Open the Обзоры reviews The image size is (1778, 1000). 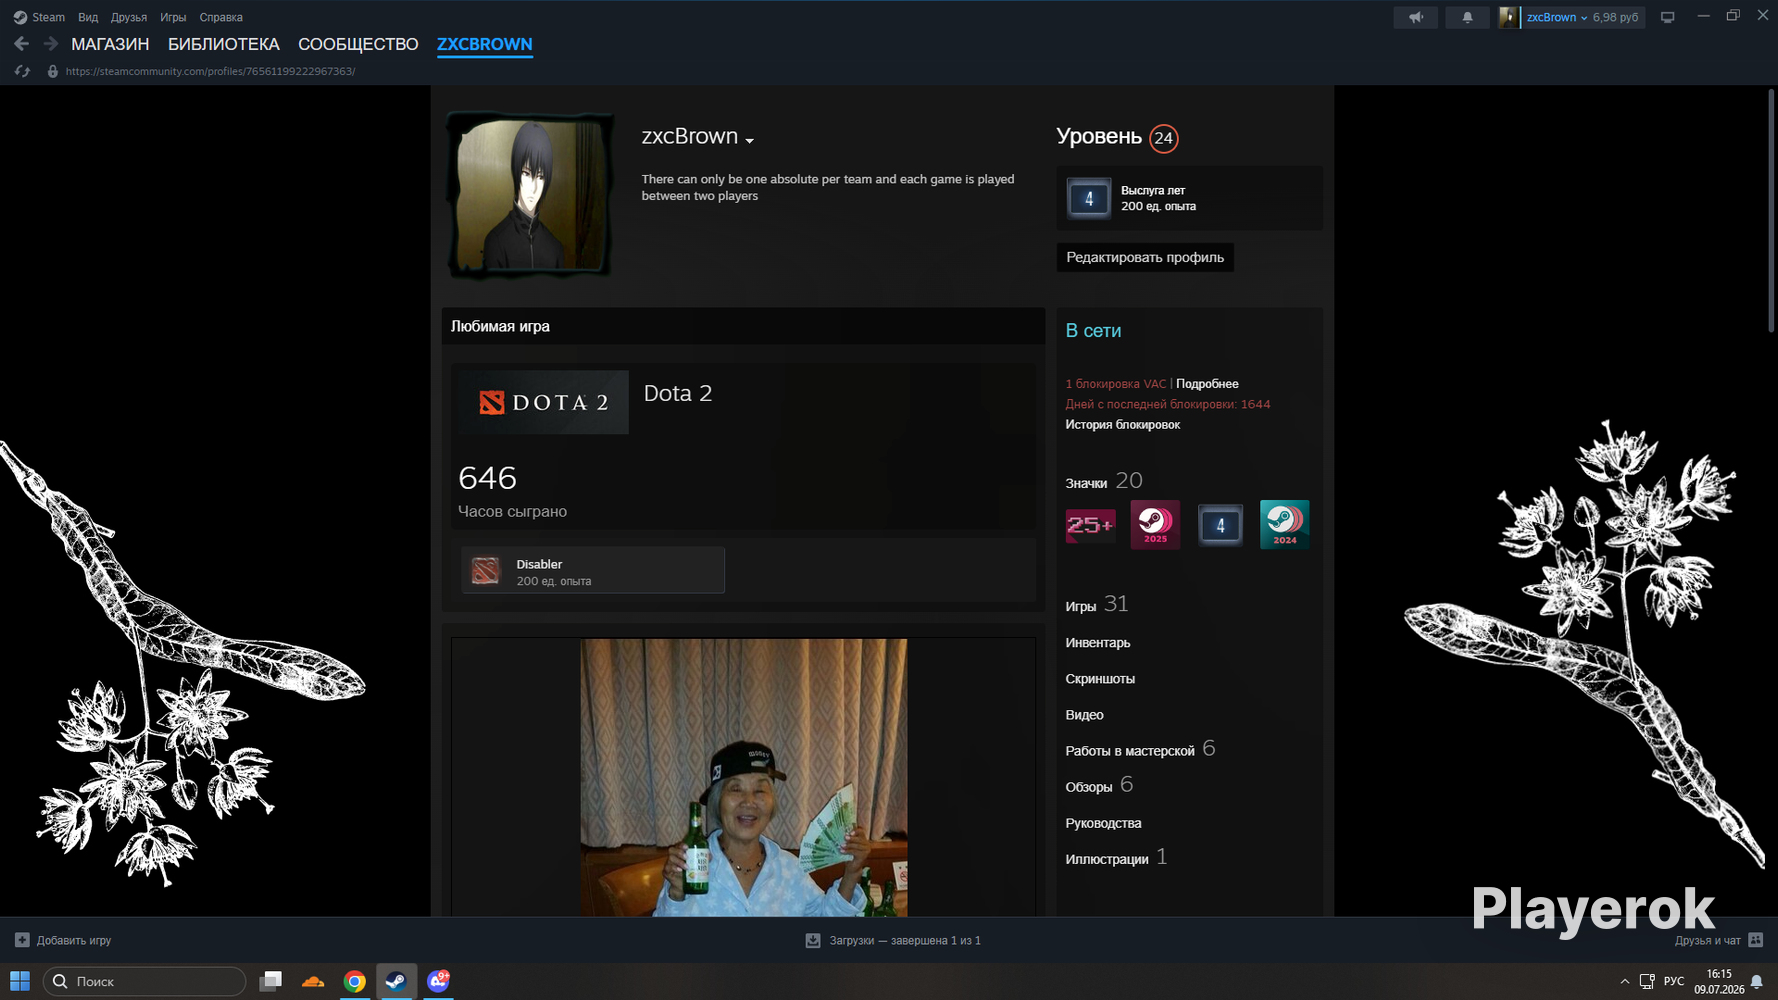tap(1089, 787)
